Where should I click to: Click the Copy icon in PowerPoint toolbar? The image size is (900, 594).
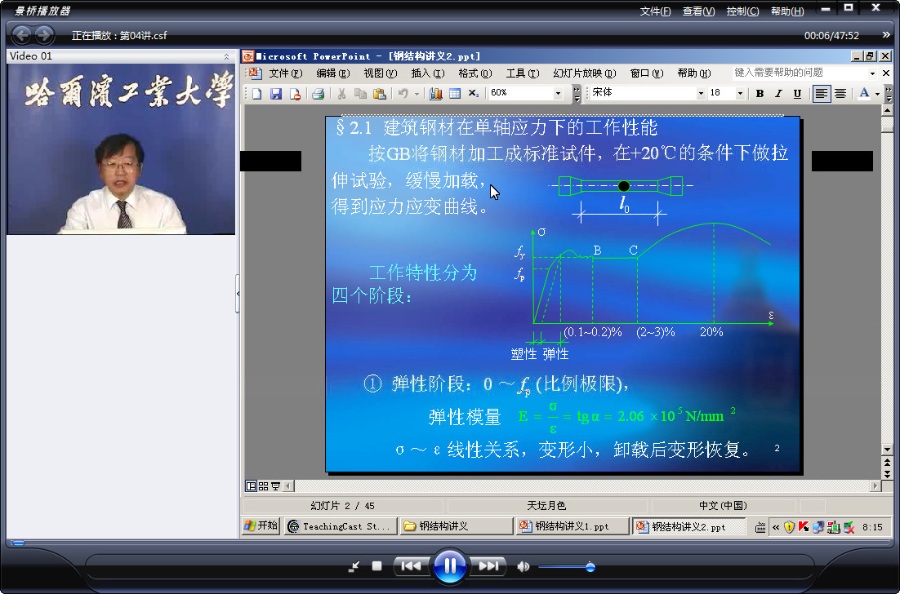[360, 94]
